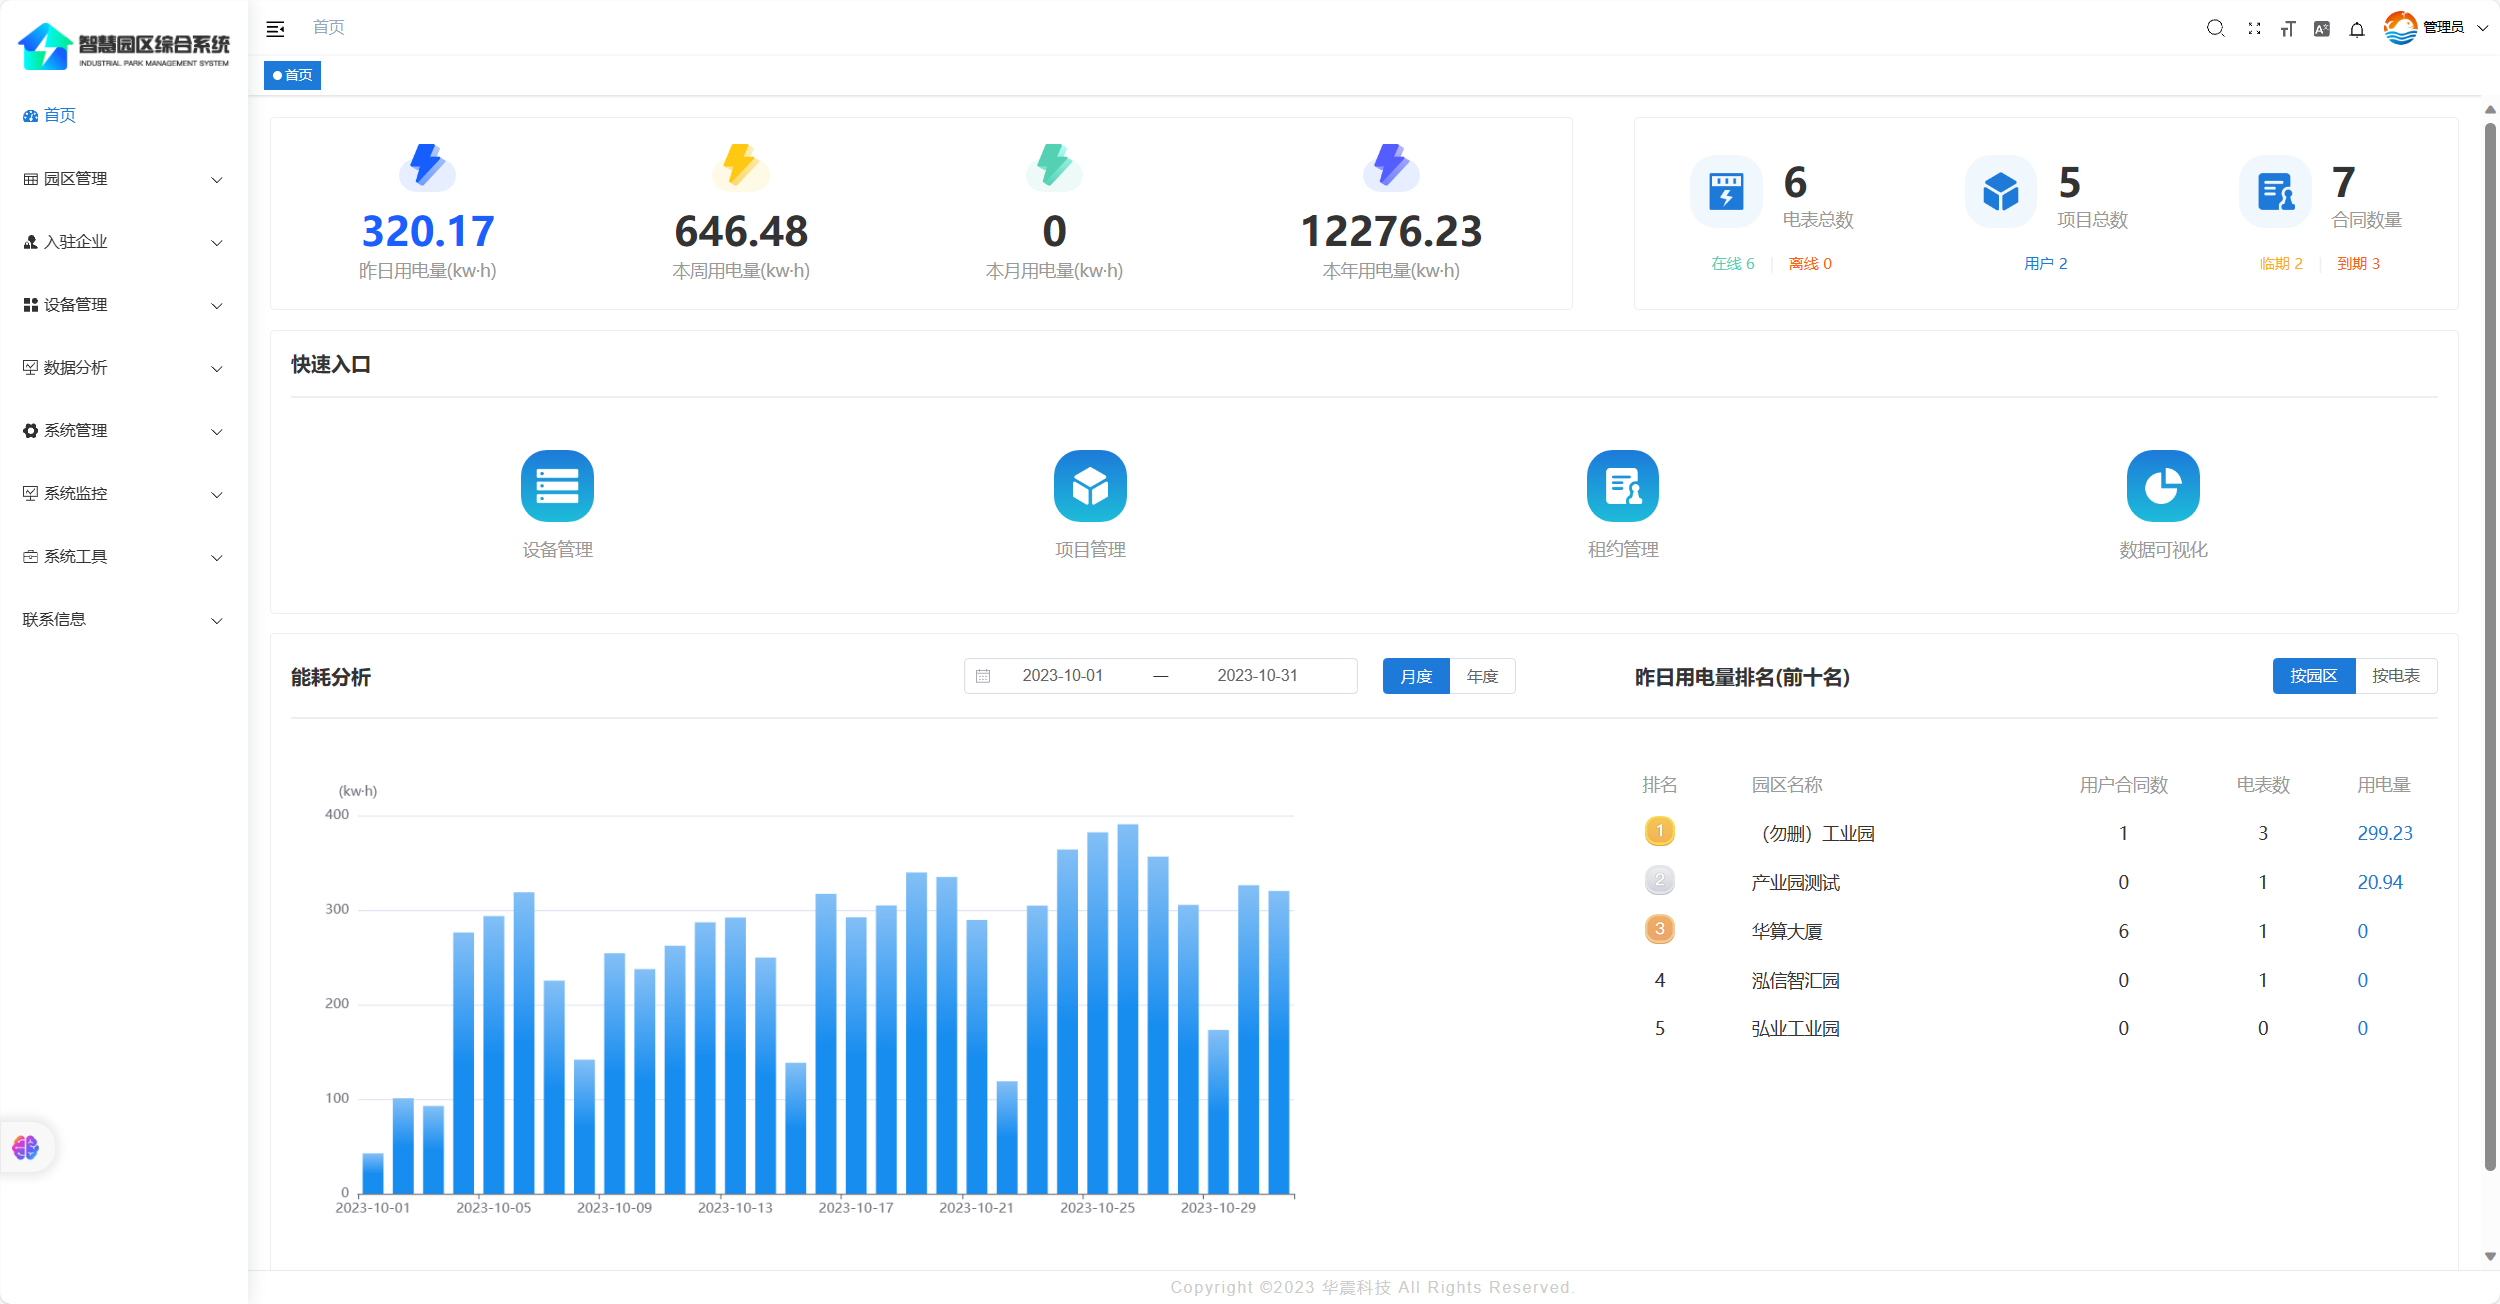
Task: Expand the 联系信息 sidebar menu
Action: click(124, 620)
